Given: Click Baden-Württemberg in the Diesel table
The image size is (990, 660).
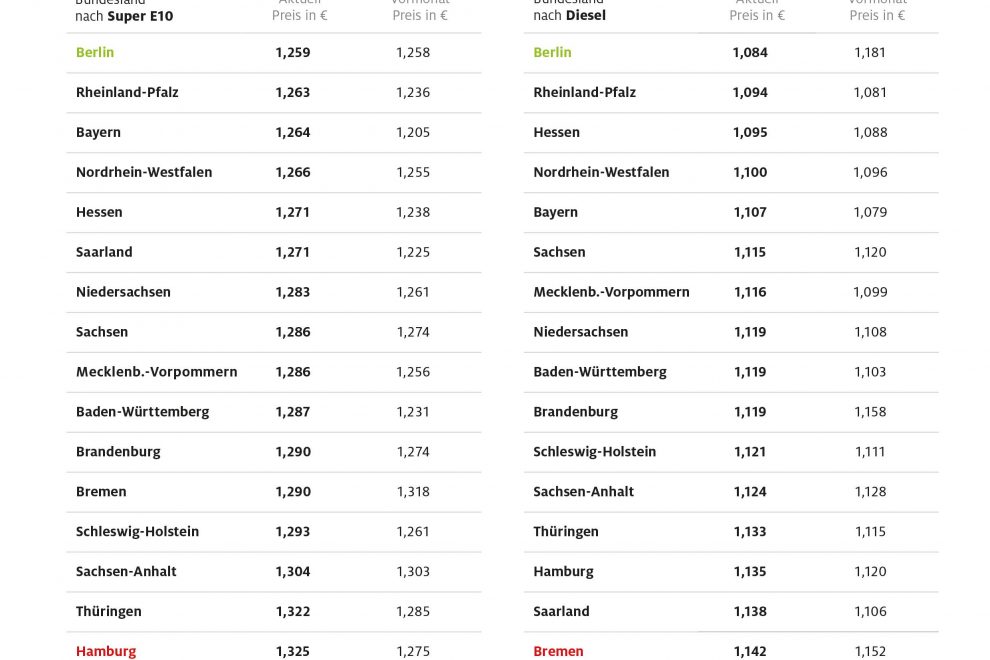Looking at the screenshot, I should [x=600, y=371].
